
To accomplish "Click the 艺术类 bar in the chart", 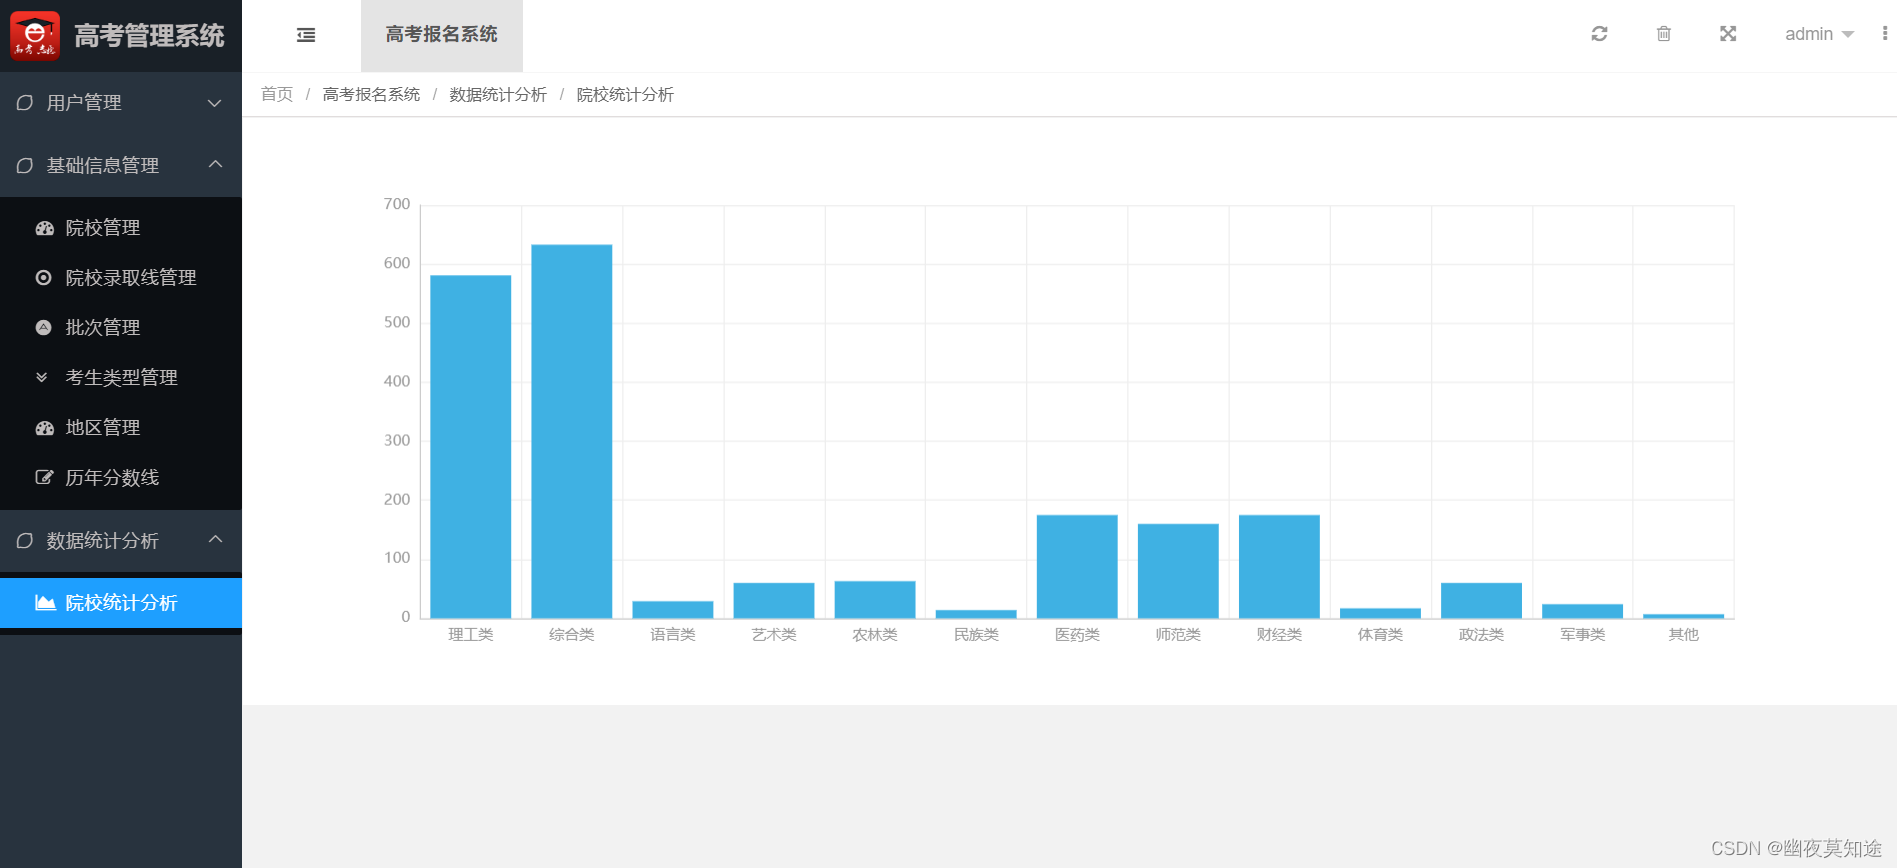I will tap(774, 601).
